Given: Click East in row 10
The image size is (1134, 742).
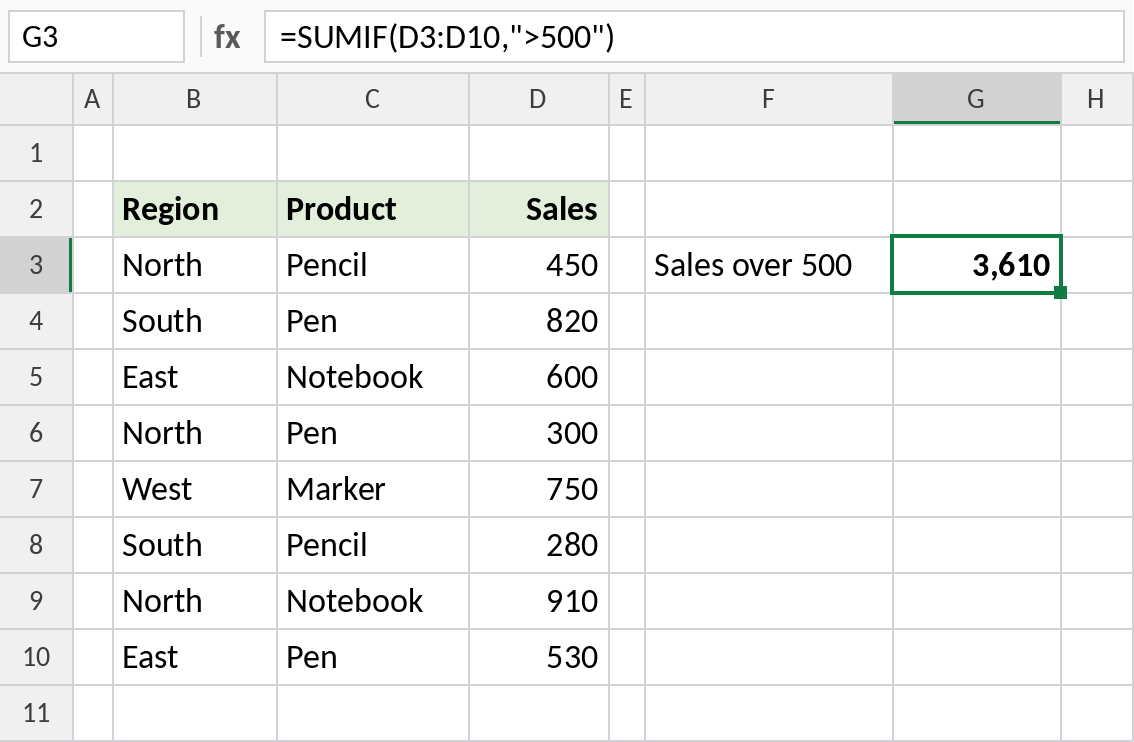Looking at the screenshot, I should [x=195, y=657].
